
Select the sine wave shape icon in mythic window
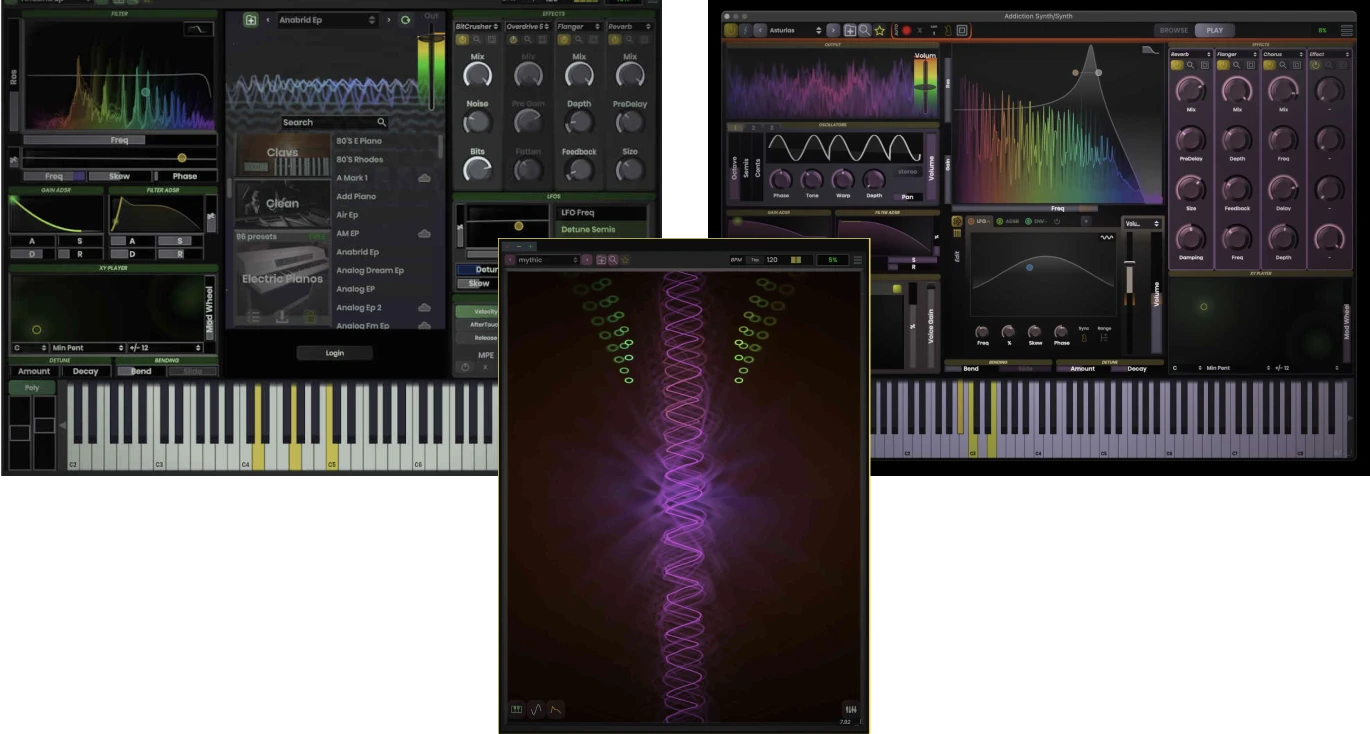click(536, 707)
